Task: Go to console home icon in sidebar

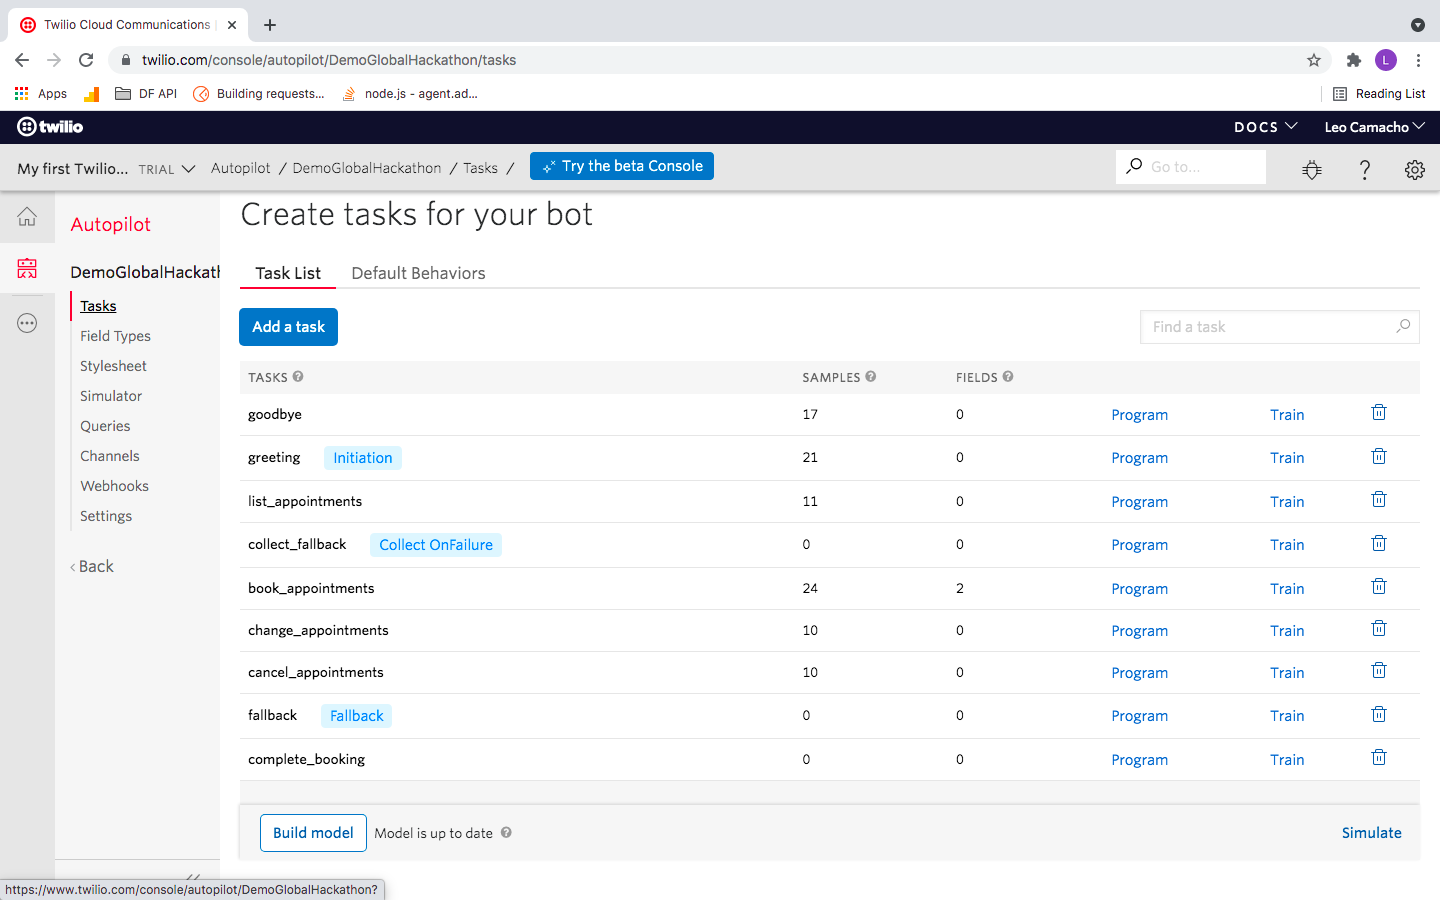Action: tap(27, 217)
